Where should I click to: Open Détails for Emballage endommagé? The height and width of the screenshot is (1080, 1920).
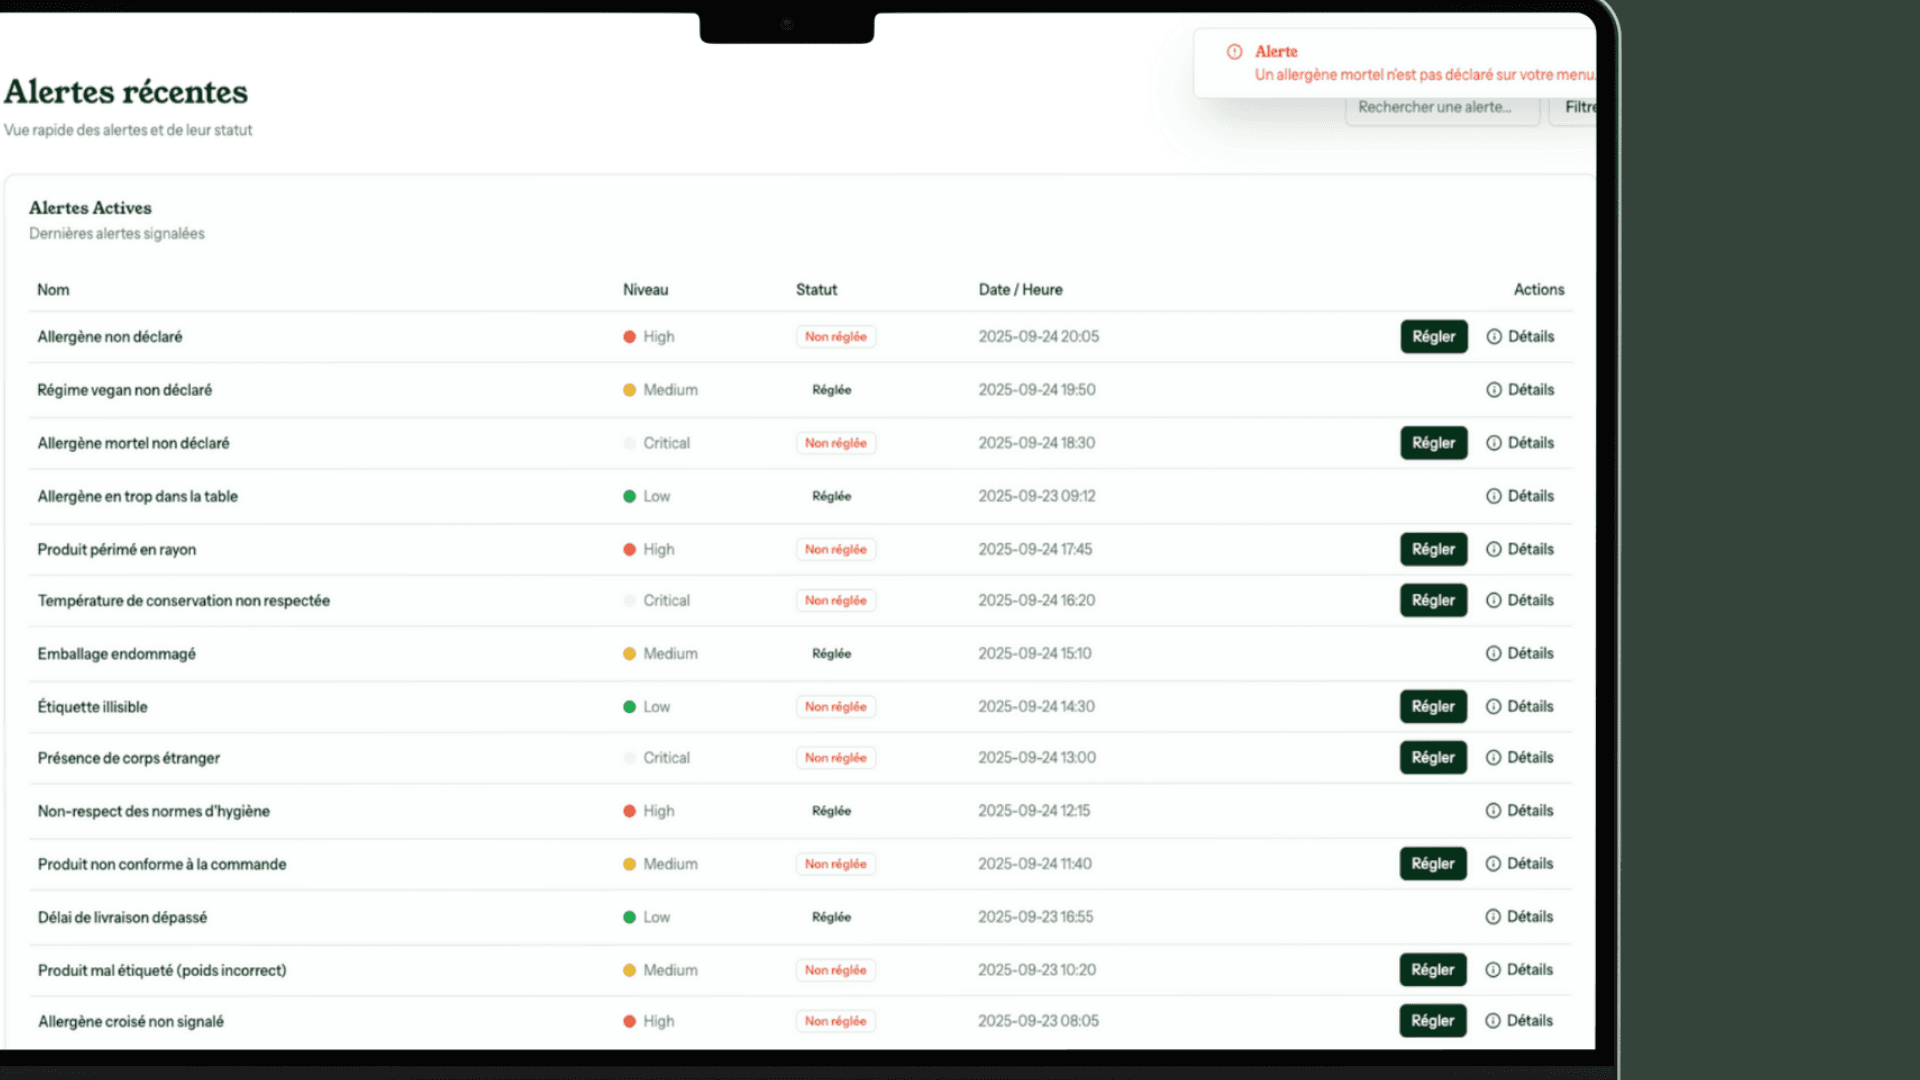coord(1520,654)
